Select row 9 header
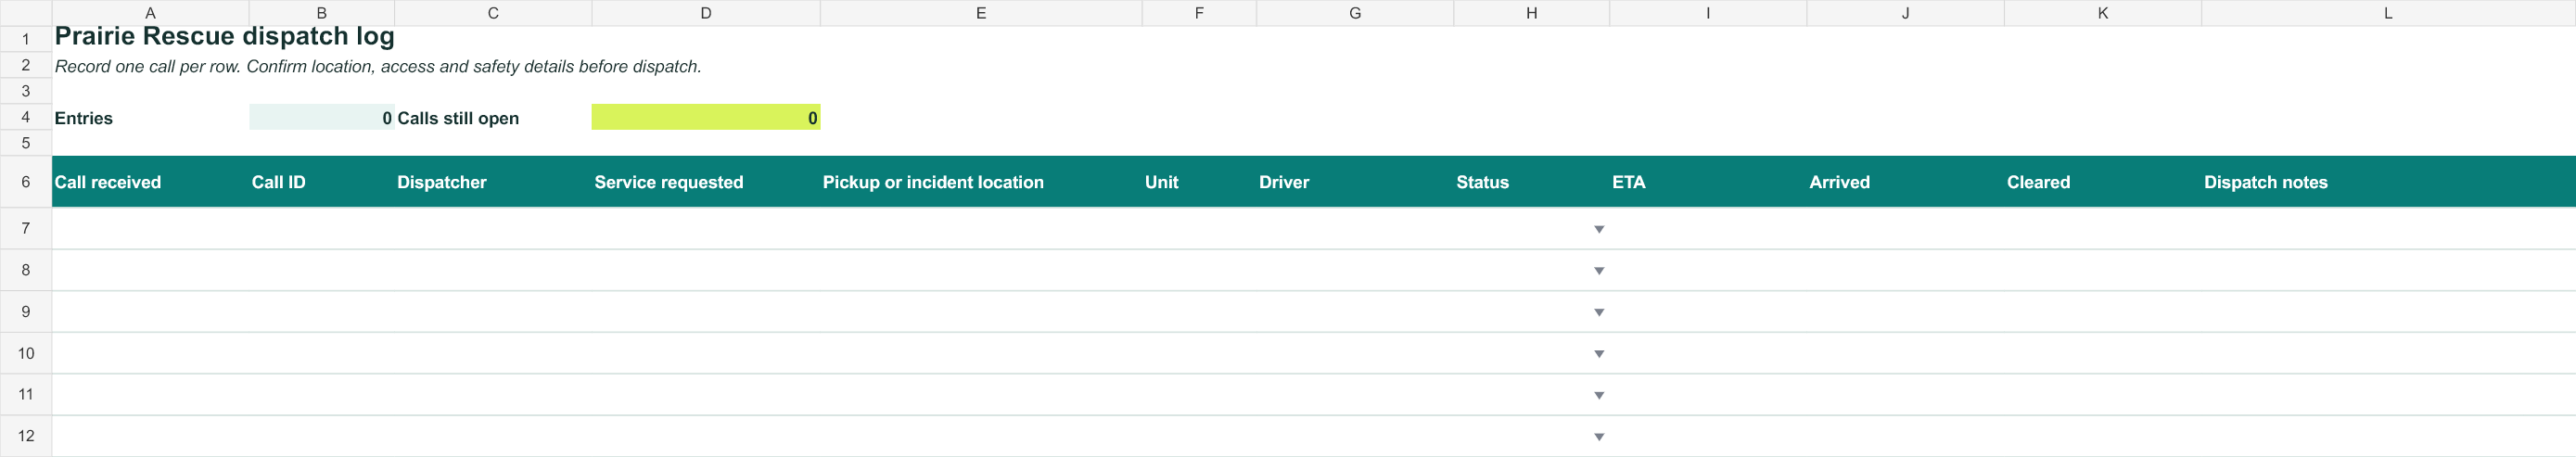 (x=26, y=311)
